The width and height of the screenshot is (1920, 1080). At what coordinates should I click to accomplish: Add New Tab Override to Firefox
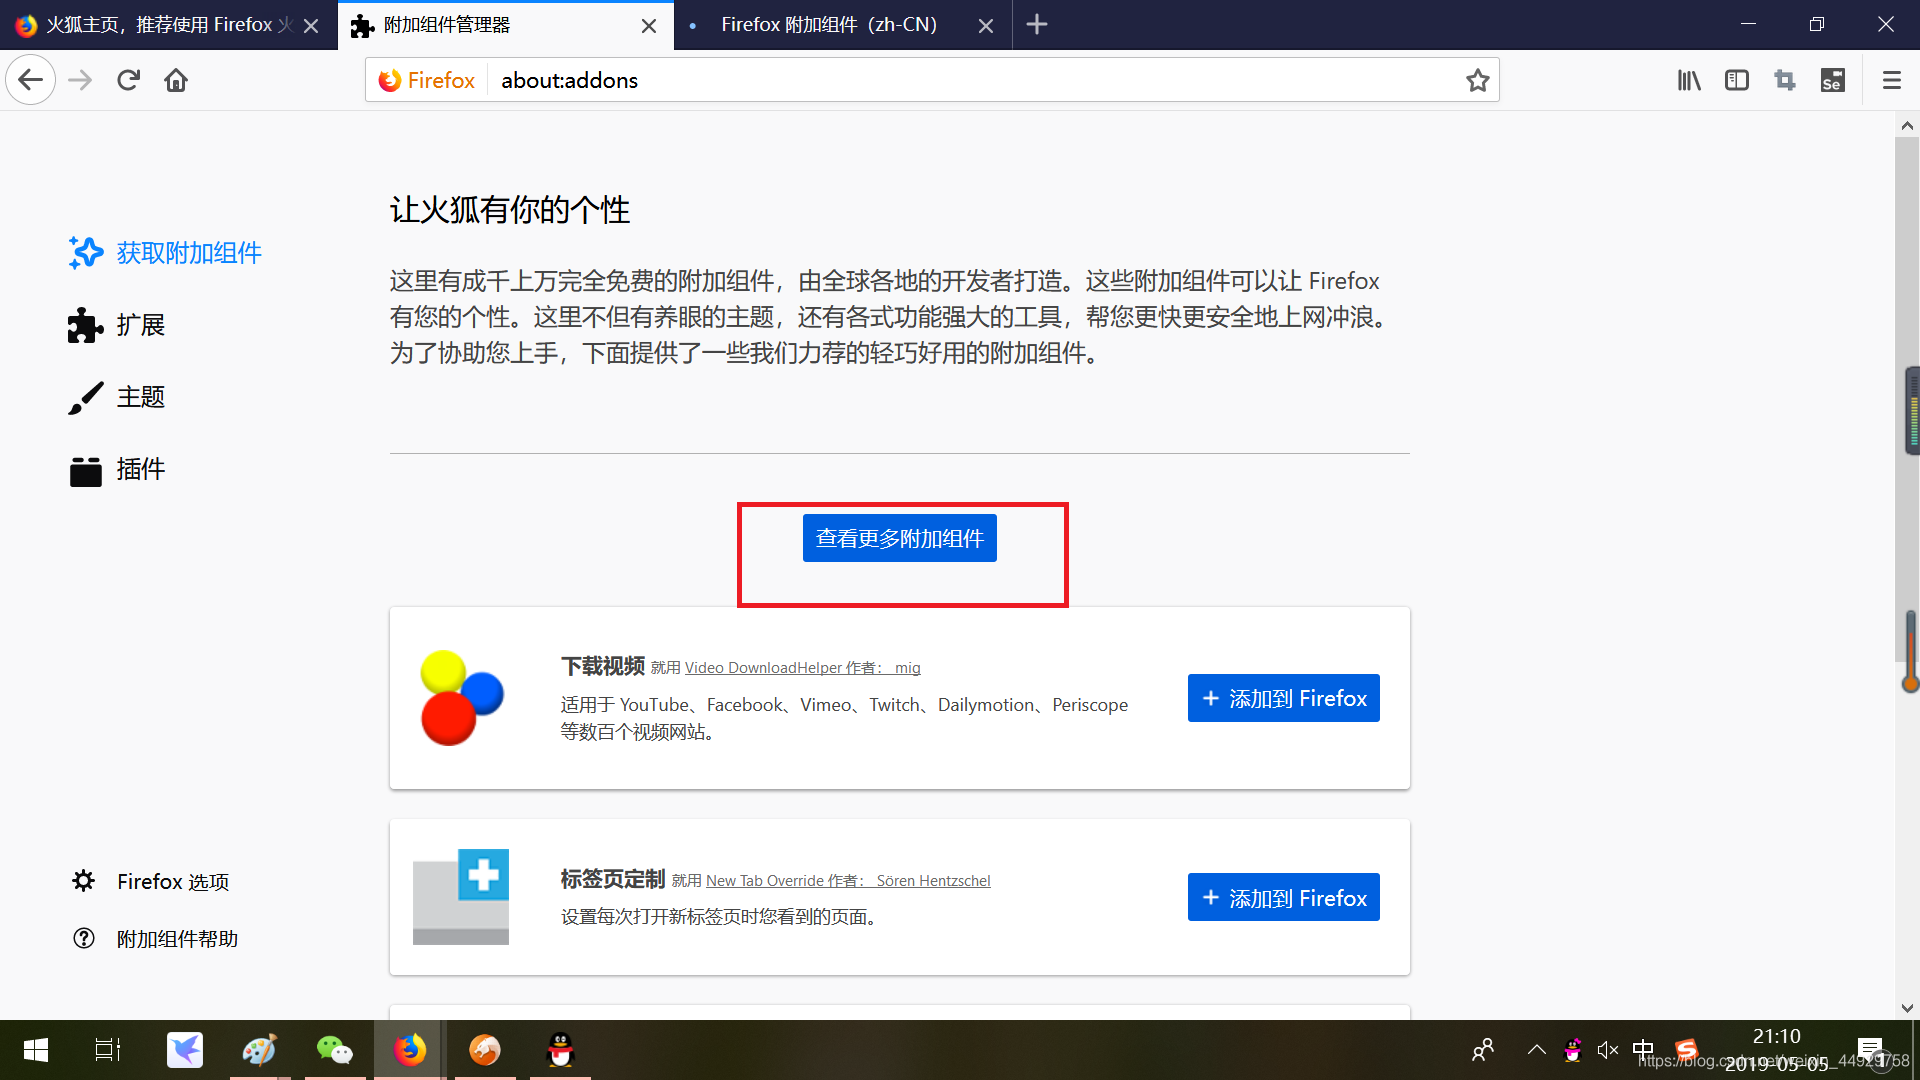1283,897
